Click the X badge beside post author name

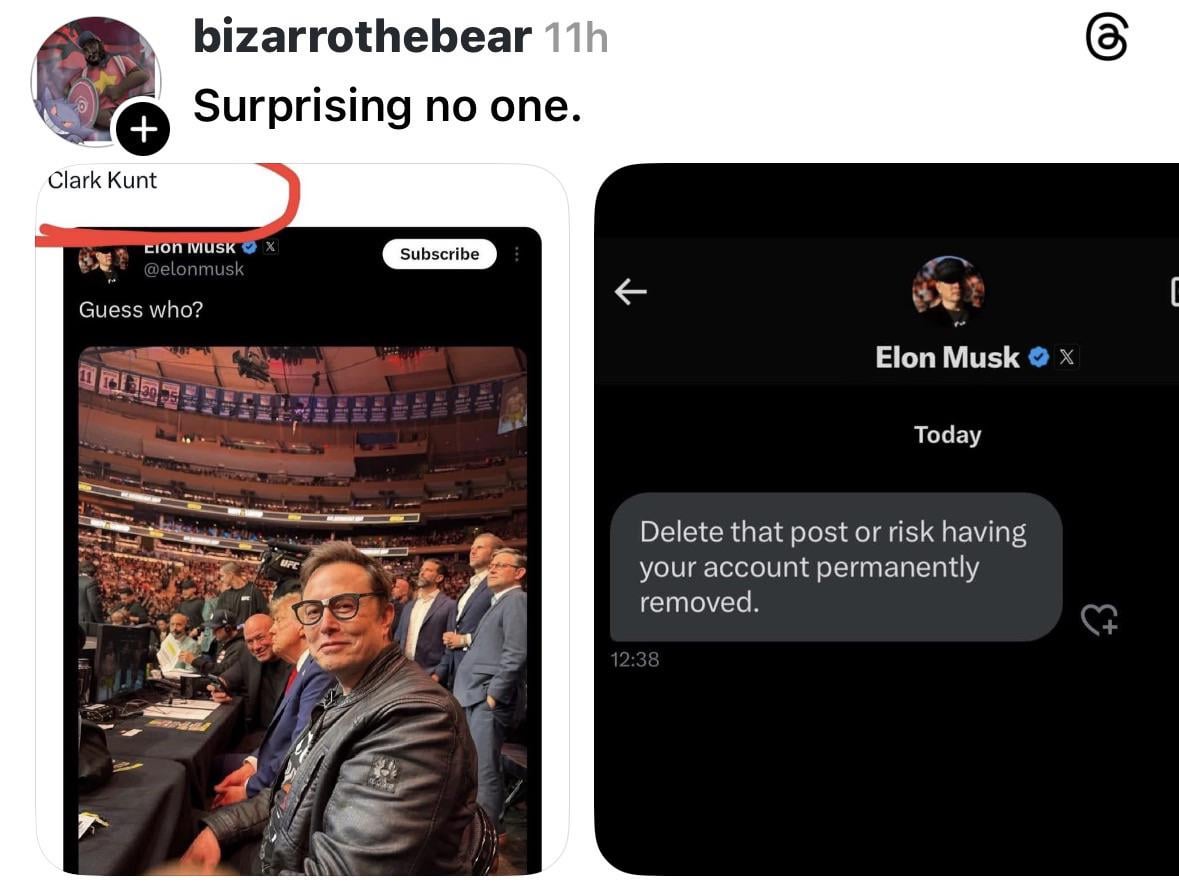(x=271, y=246)
